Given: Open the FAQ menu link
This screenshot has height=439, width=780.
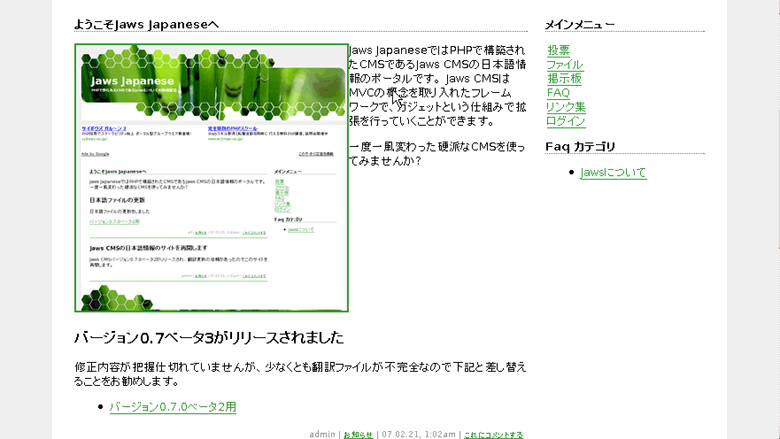Looking at the screenshot, I should (558, 93).
